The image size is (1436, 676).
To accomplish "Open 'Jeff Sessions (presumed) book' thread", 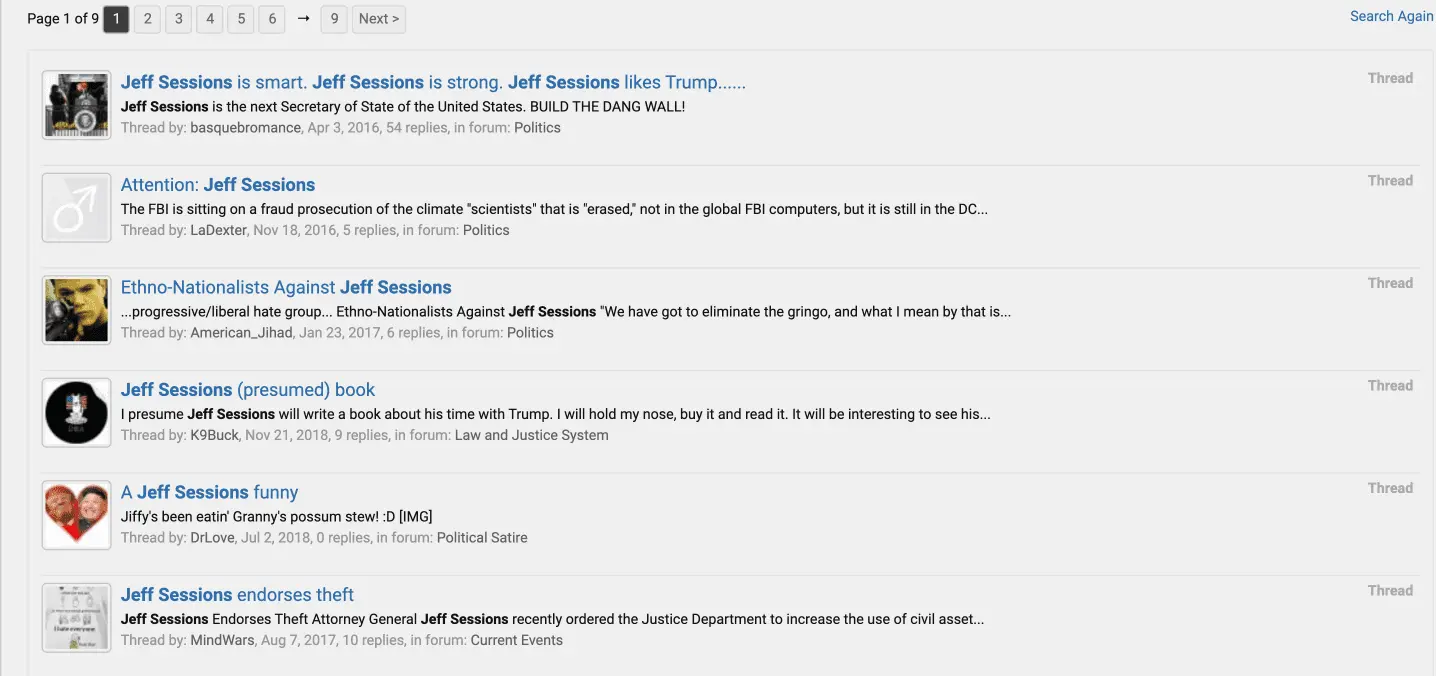I will pos(248,390).
